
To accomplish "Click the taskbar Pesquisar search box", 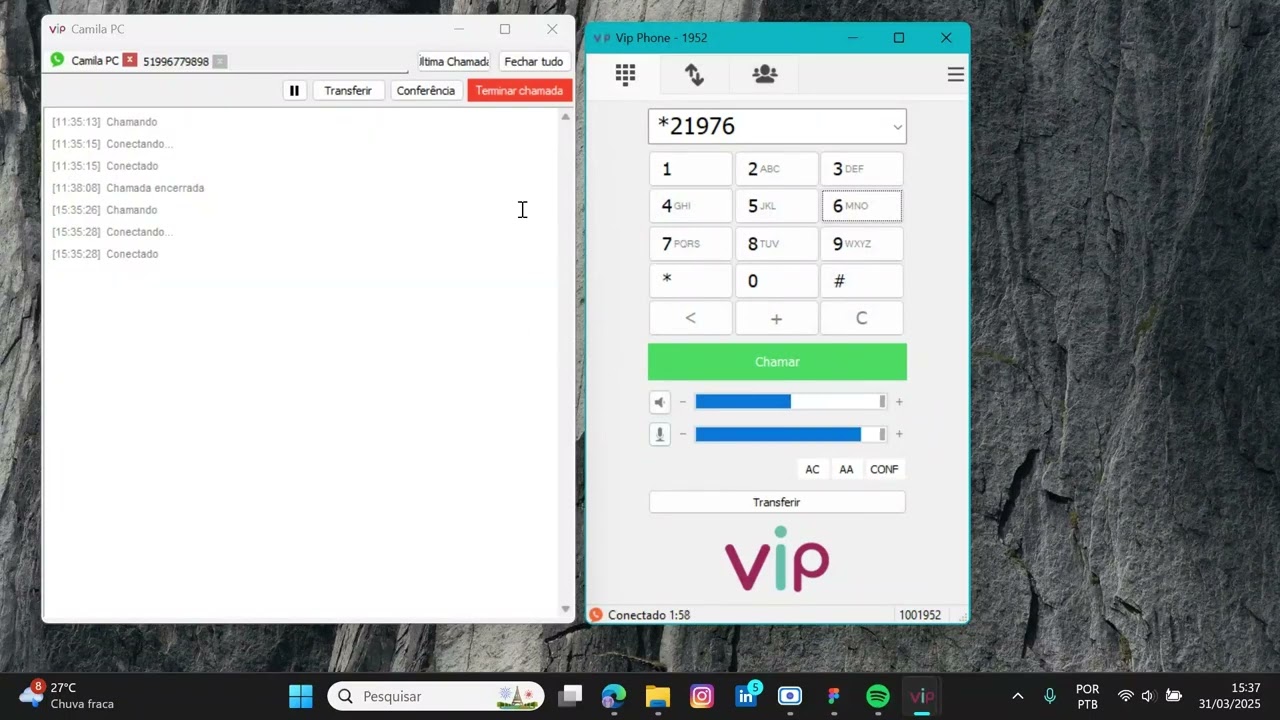I will (436, 696).
